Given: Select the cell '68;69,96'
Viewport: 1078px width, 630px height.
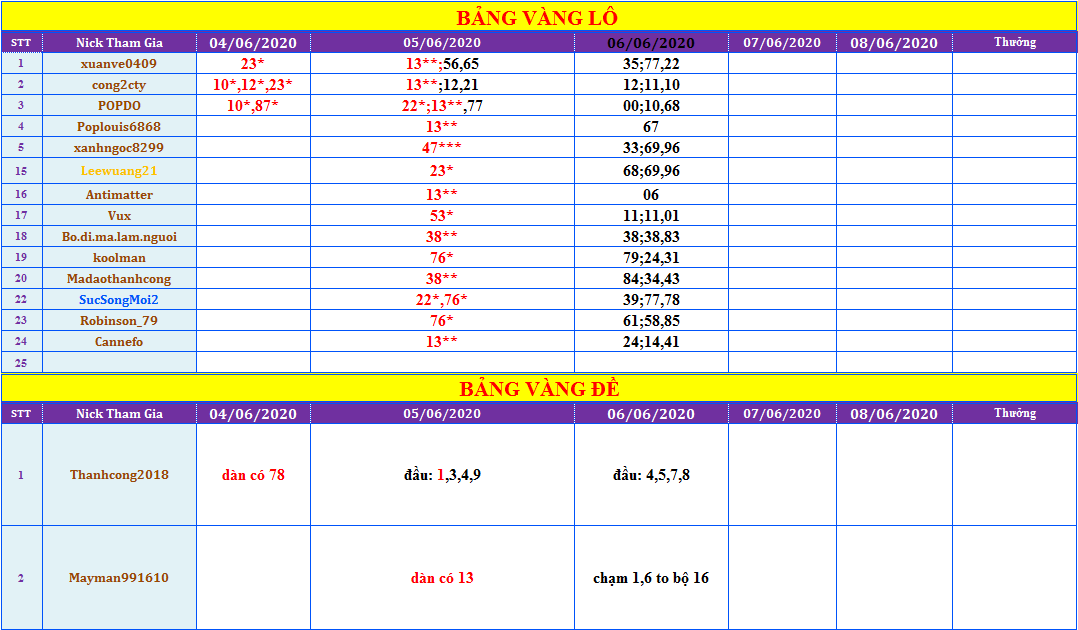Looking at the screenshot, I should (651, 171).
